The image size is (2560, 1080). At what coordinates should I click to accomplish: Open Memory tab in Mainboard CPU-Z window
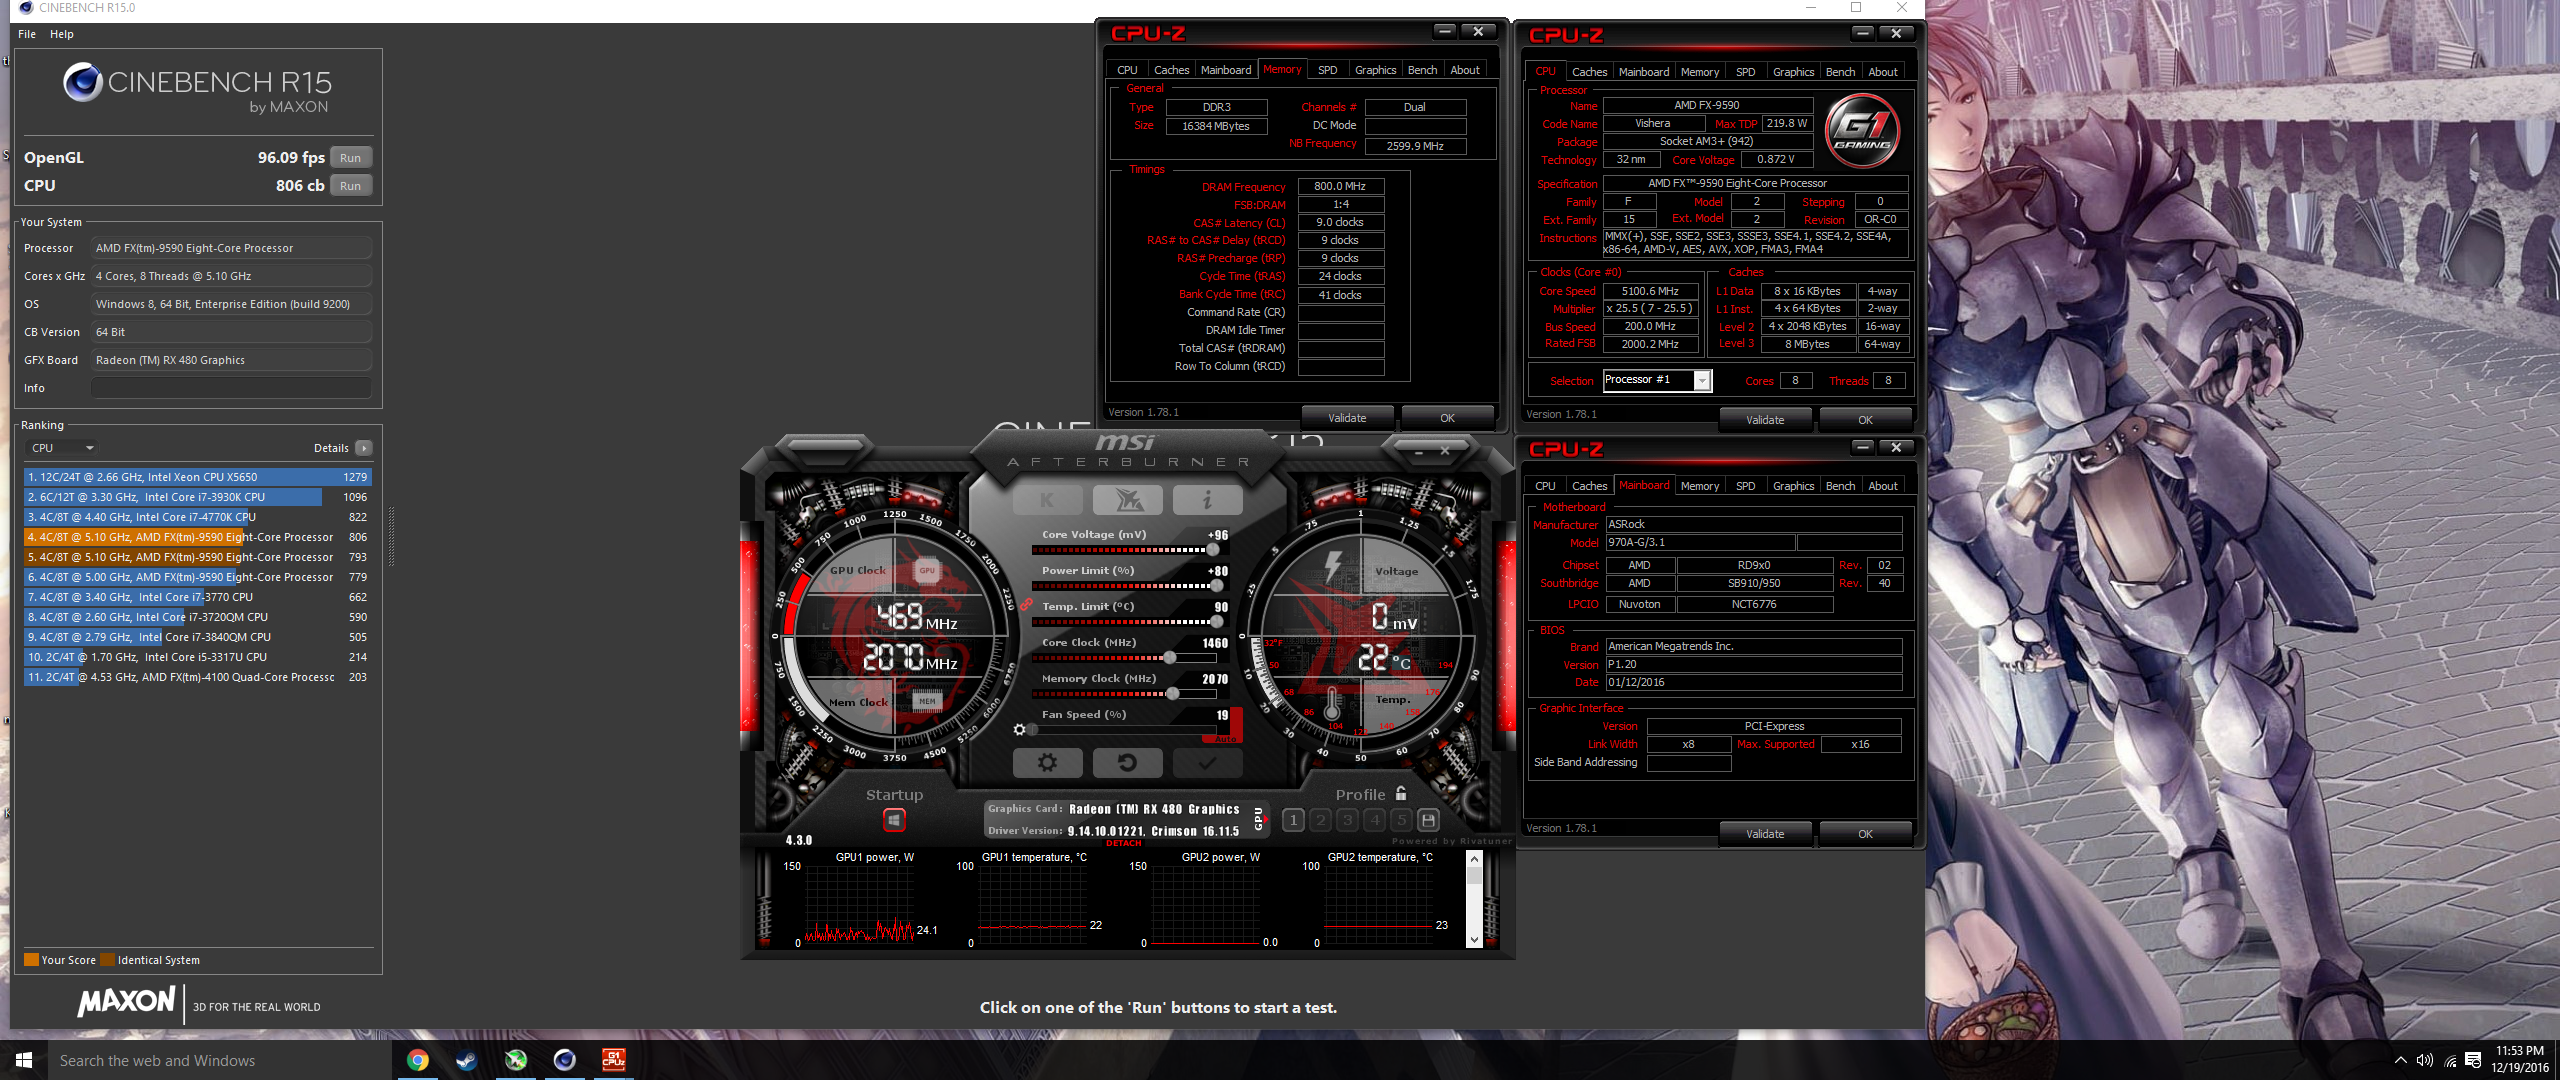tap(1699, 486)
